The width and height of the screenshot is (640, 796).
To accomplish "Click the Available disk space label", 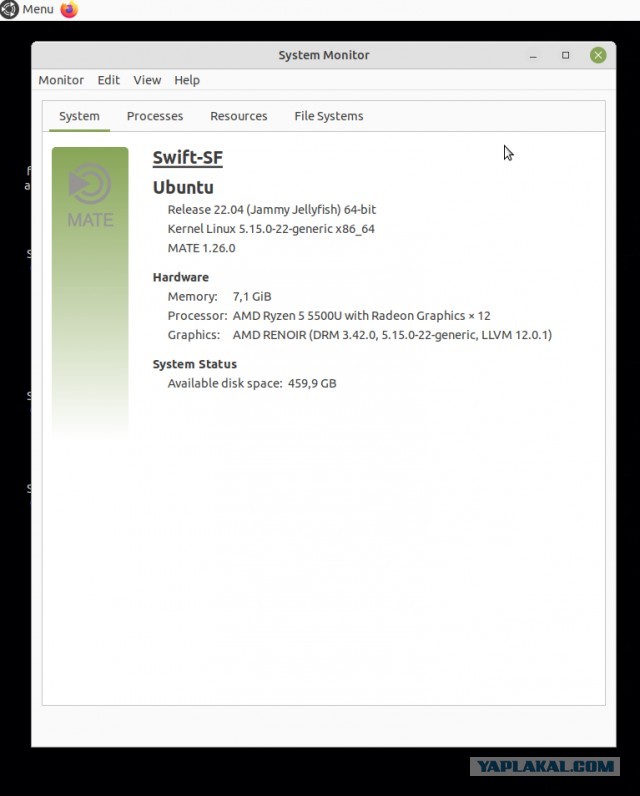I will click(225, 383).
